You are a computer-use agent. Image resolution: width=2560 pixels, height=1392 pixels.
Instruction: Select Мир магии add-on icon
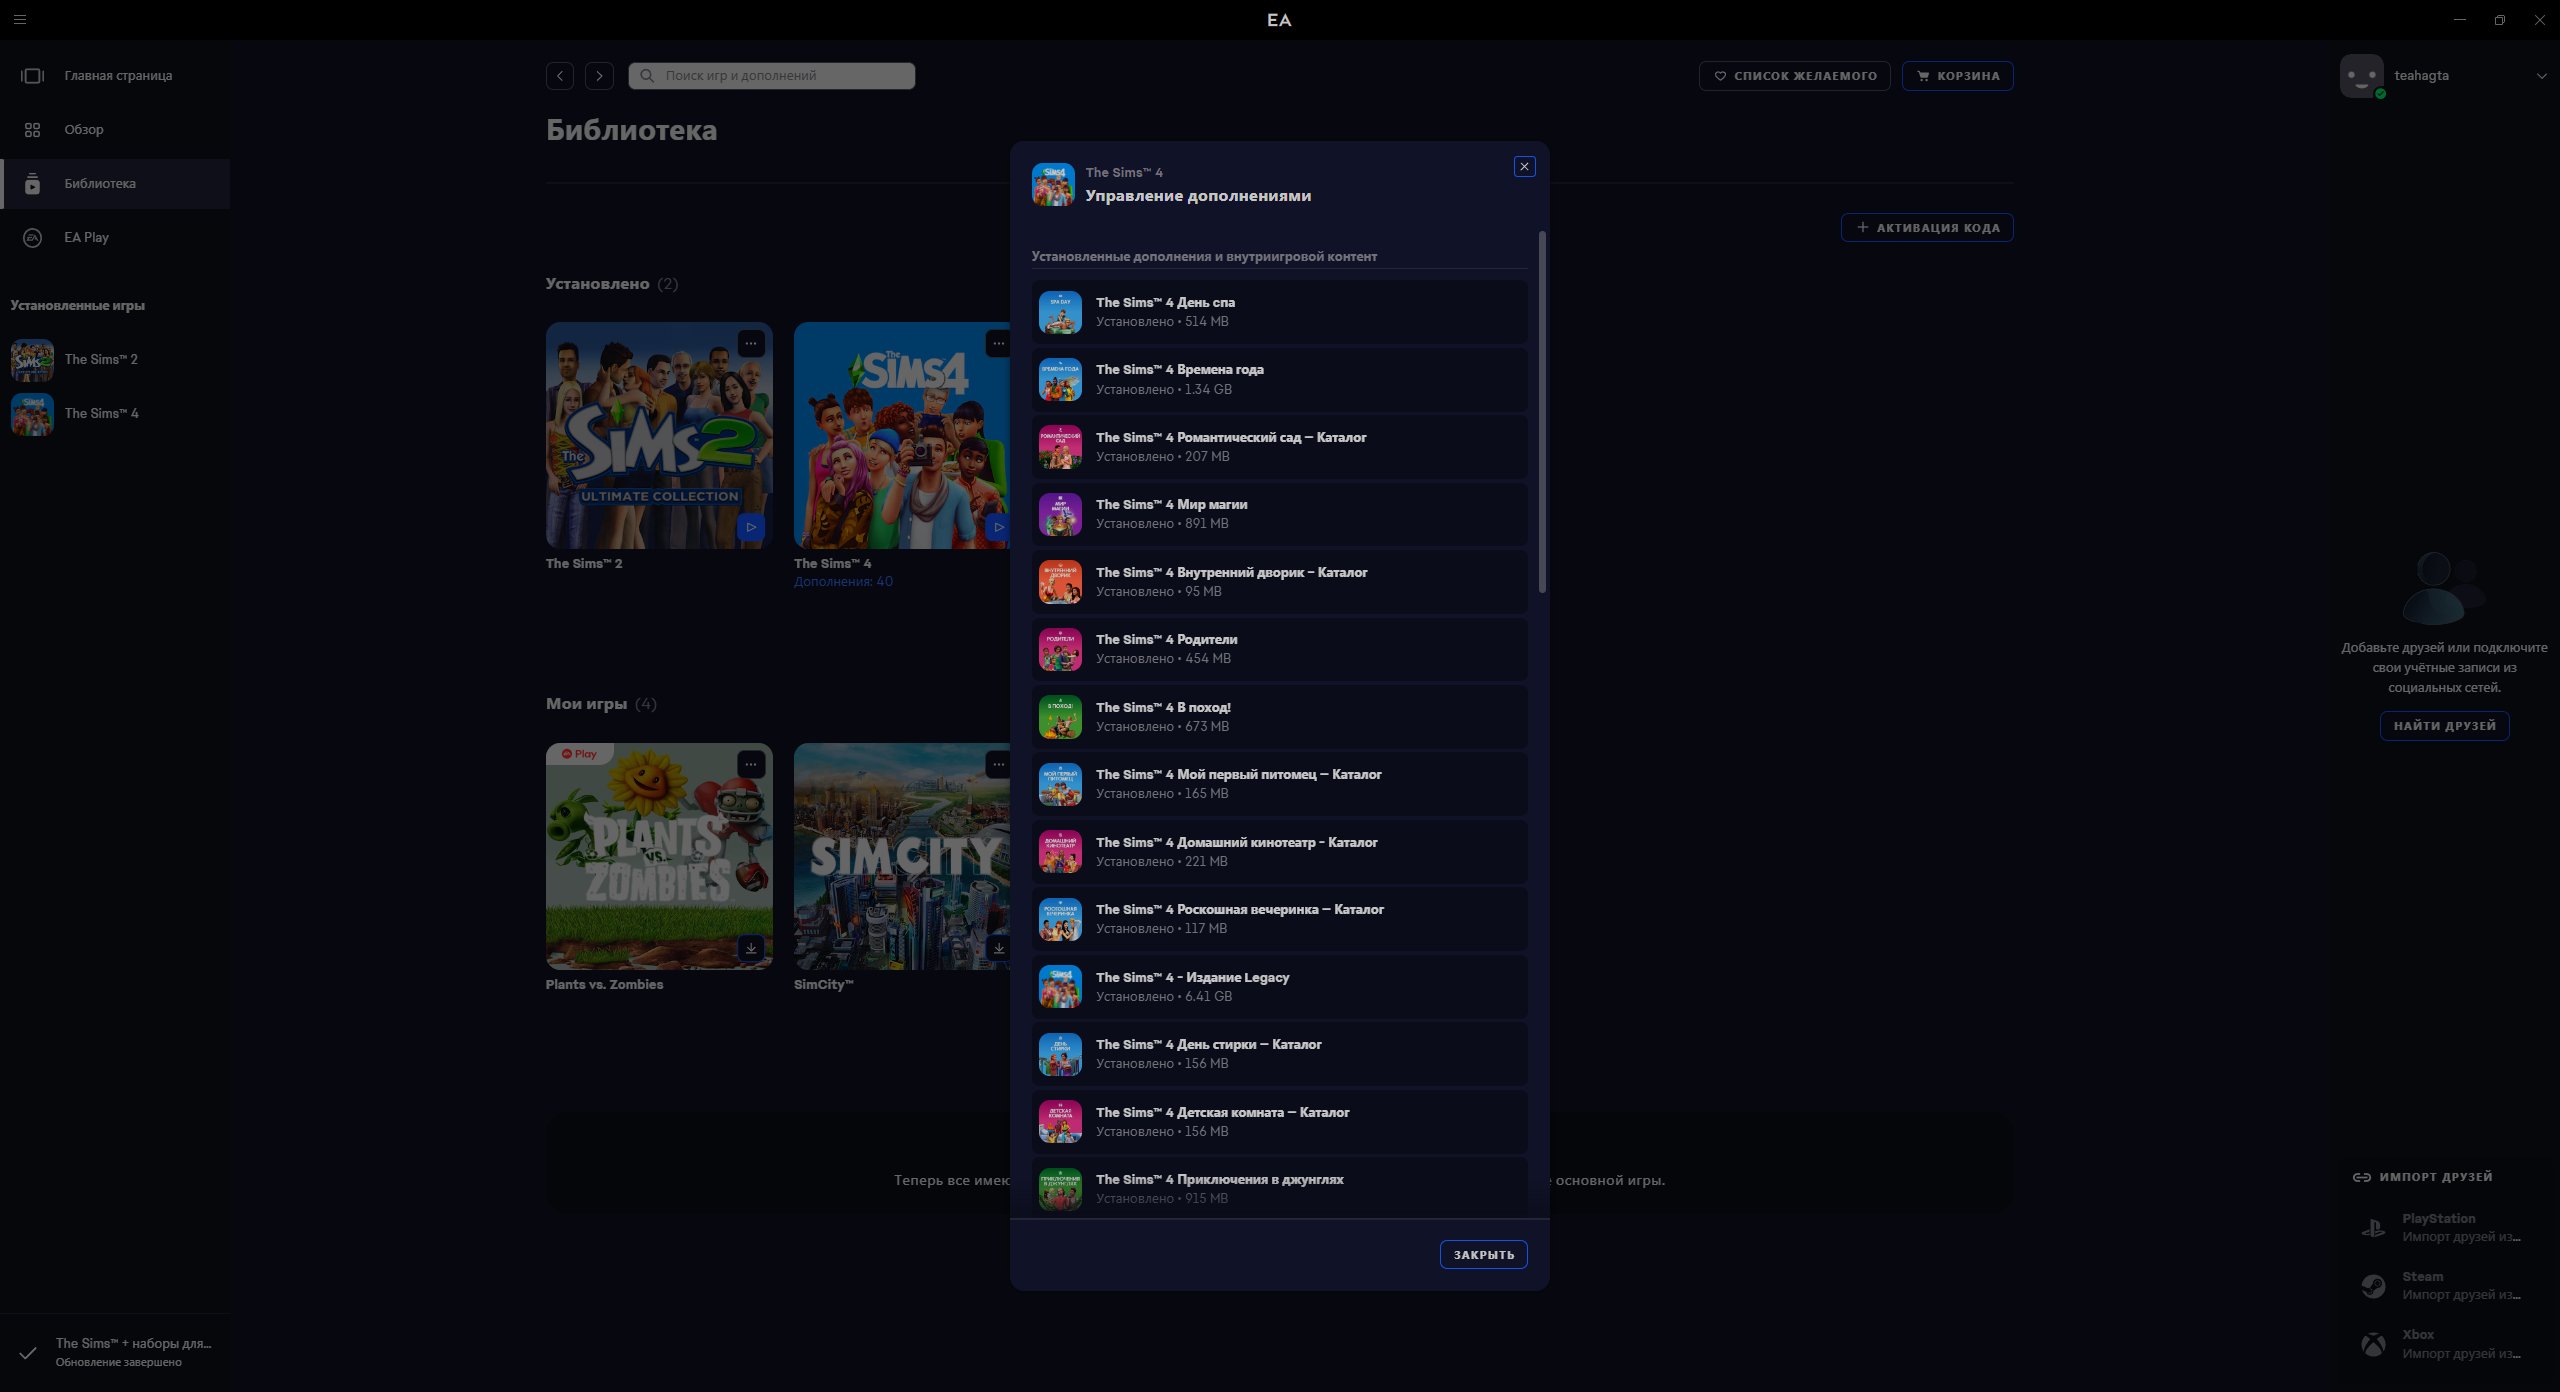click(x=1060, y=514)
